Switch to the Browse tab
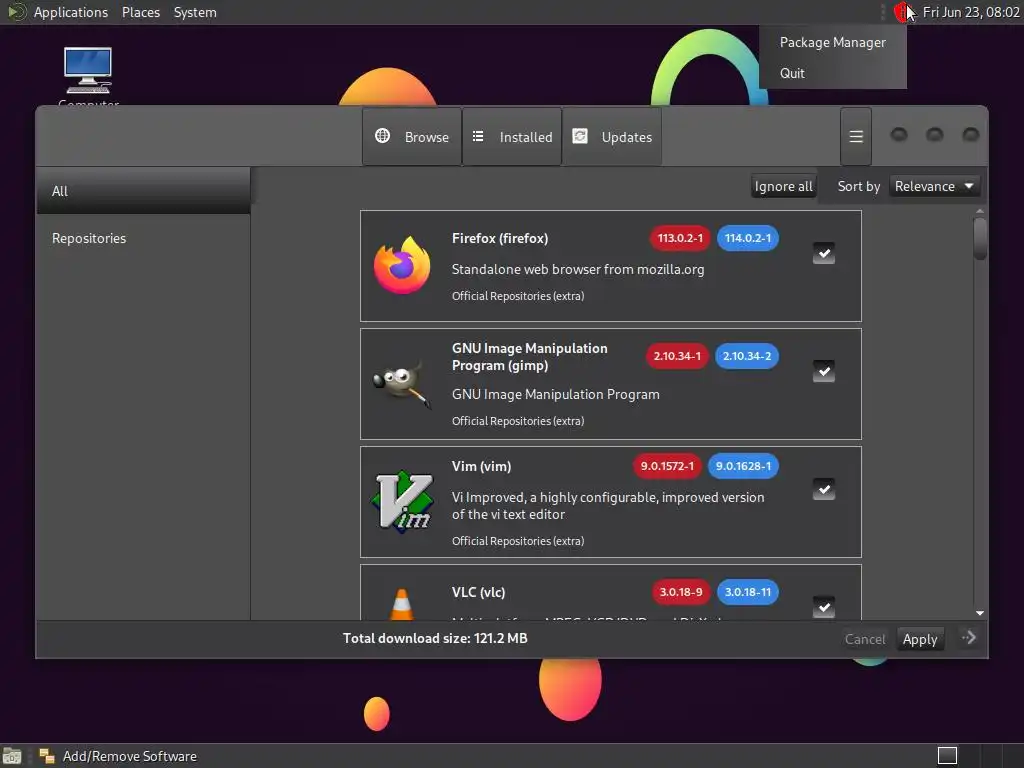The image size is (1024, 768). click(412, 136)
